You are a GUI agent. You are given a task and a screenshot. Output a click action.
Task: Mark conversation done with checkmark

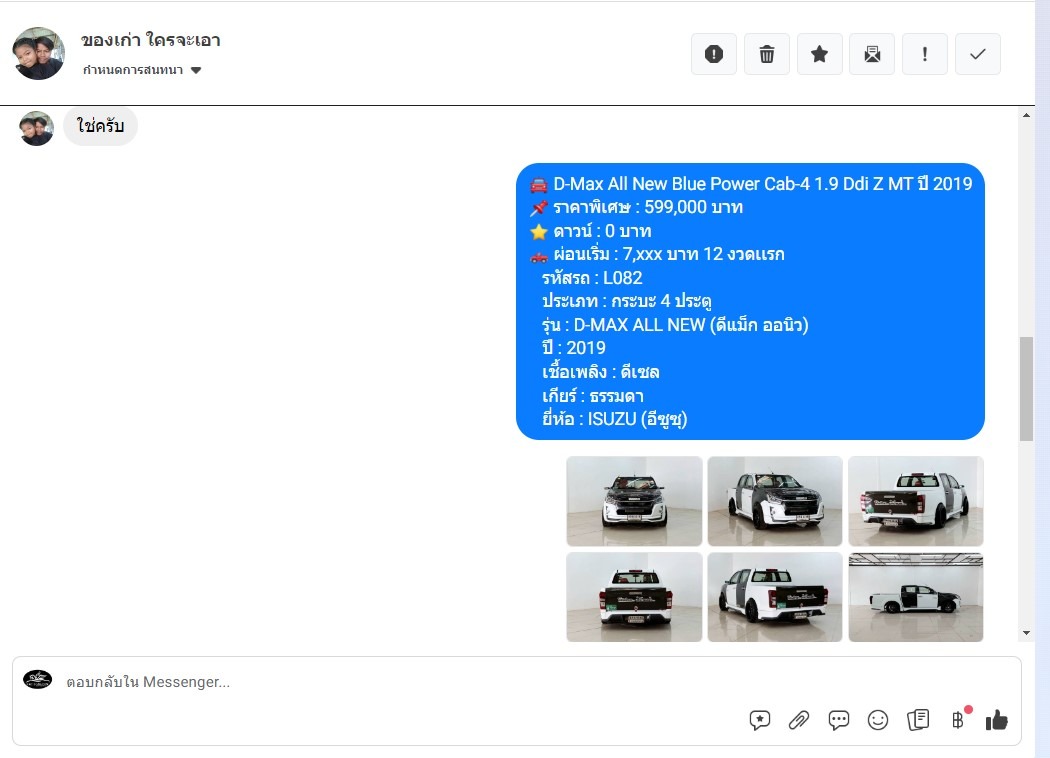click(x=978, y=54)
